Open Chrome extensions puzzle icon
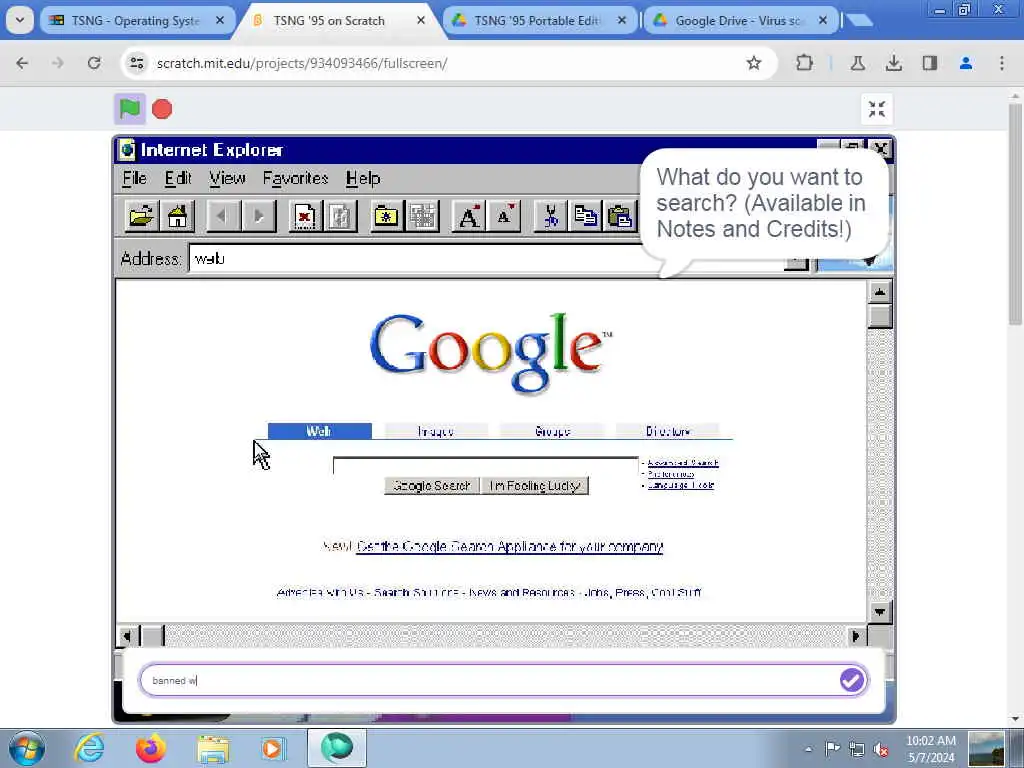Image resolution: width=1024 pixels, height=768 pixels. click(805, 63)
